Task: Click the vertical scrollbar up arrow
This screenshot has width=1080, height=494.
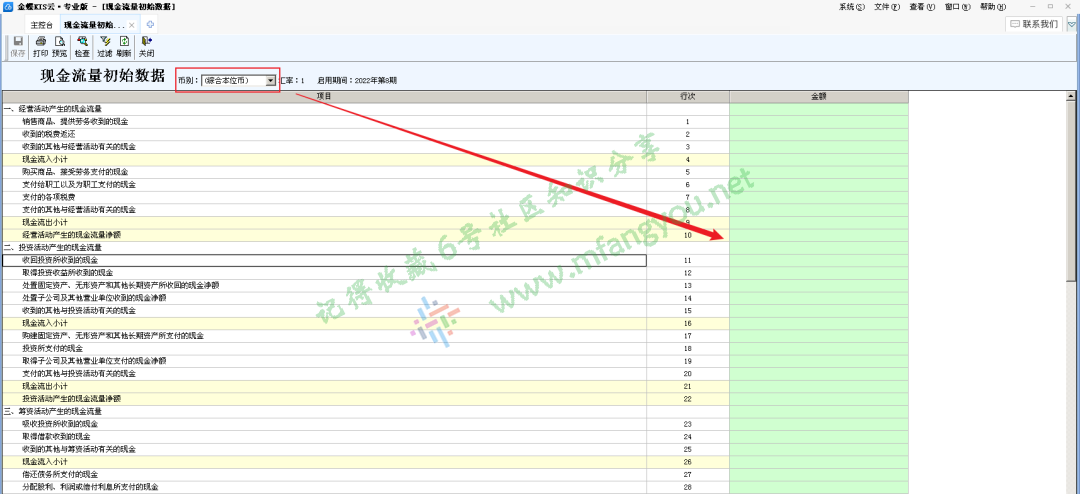Action: tap(1074, 96)
